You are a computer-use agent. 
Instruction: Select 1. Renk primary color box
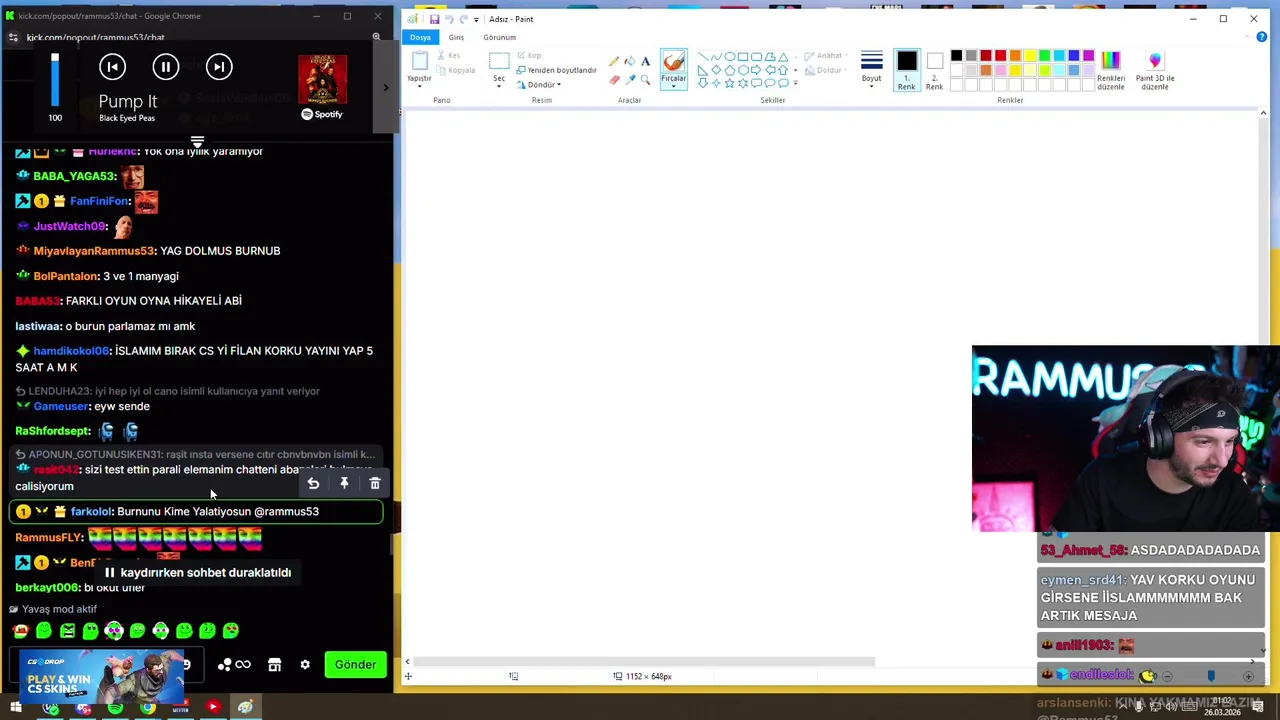[906, 70]
